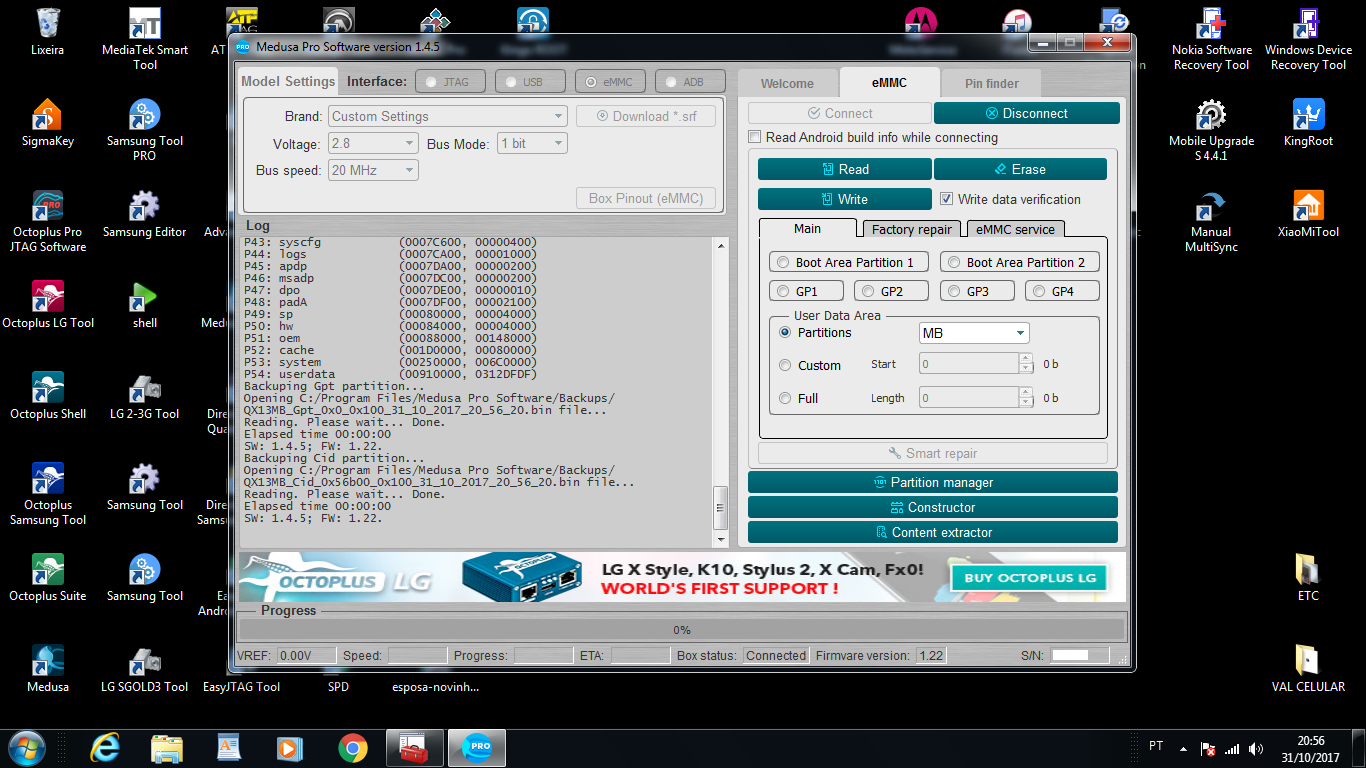
Task: Select the Full user data option
Action: [785, 398]
